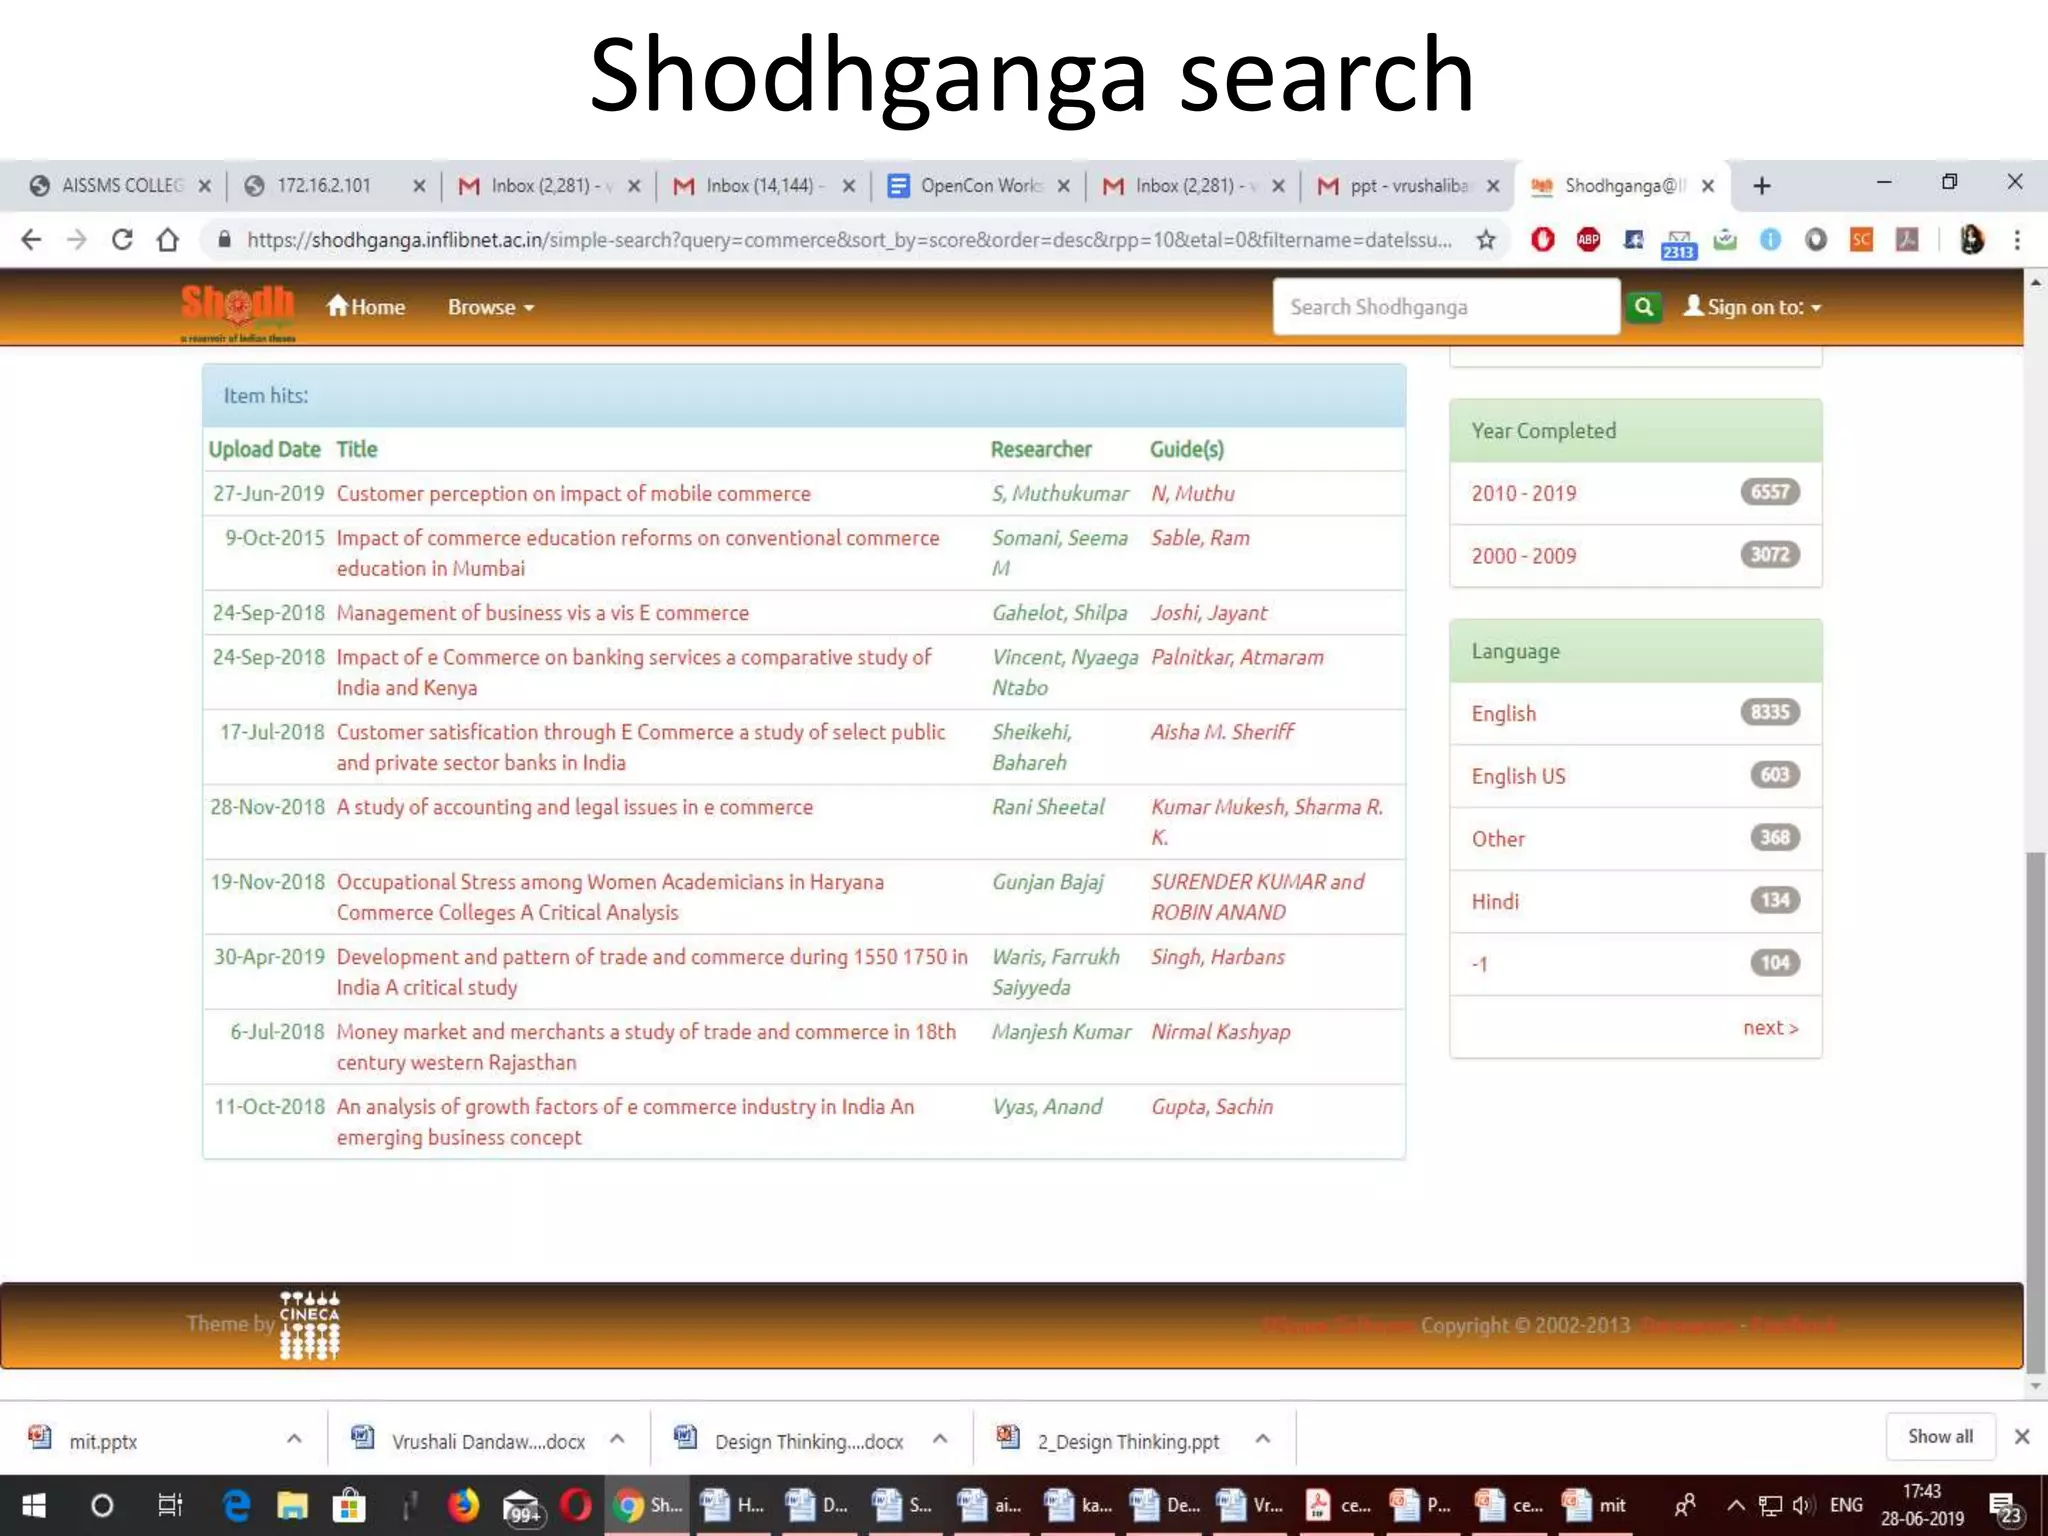Screen dimensions: 2048x1536
Task: Launch Microsoft Edge from the taskbar
Action: [236, 1505]
